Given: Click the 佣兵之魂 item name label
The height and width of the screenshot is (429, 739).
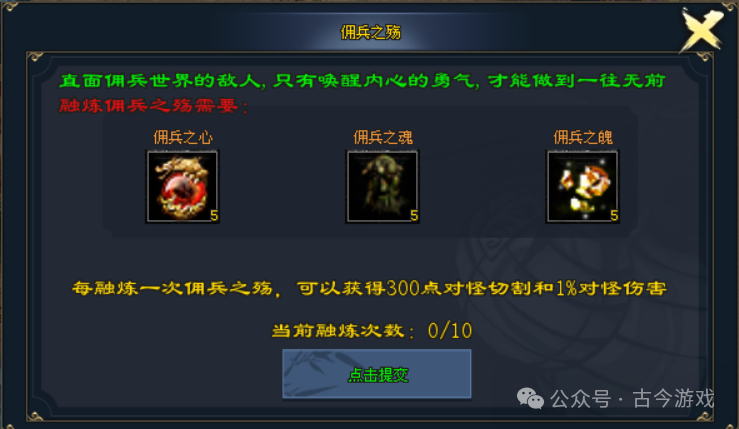Looking at the screenshot, I should click(x=383, y=137).
